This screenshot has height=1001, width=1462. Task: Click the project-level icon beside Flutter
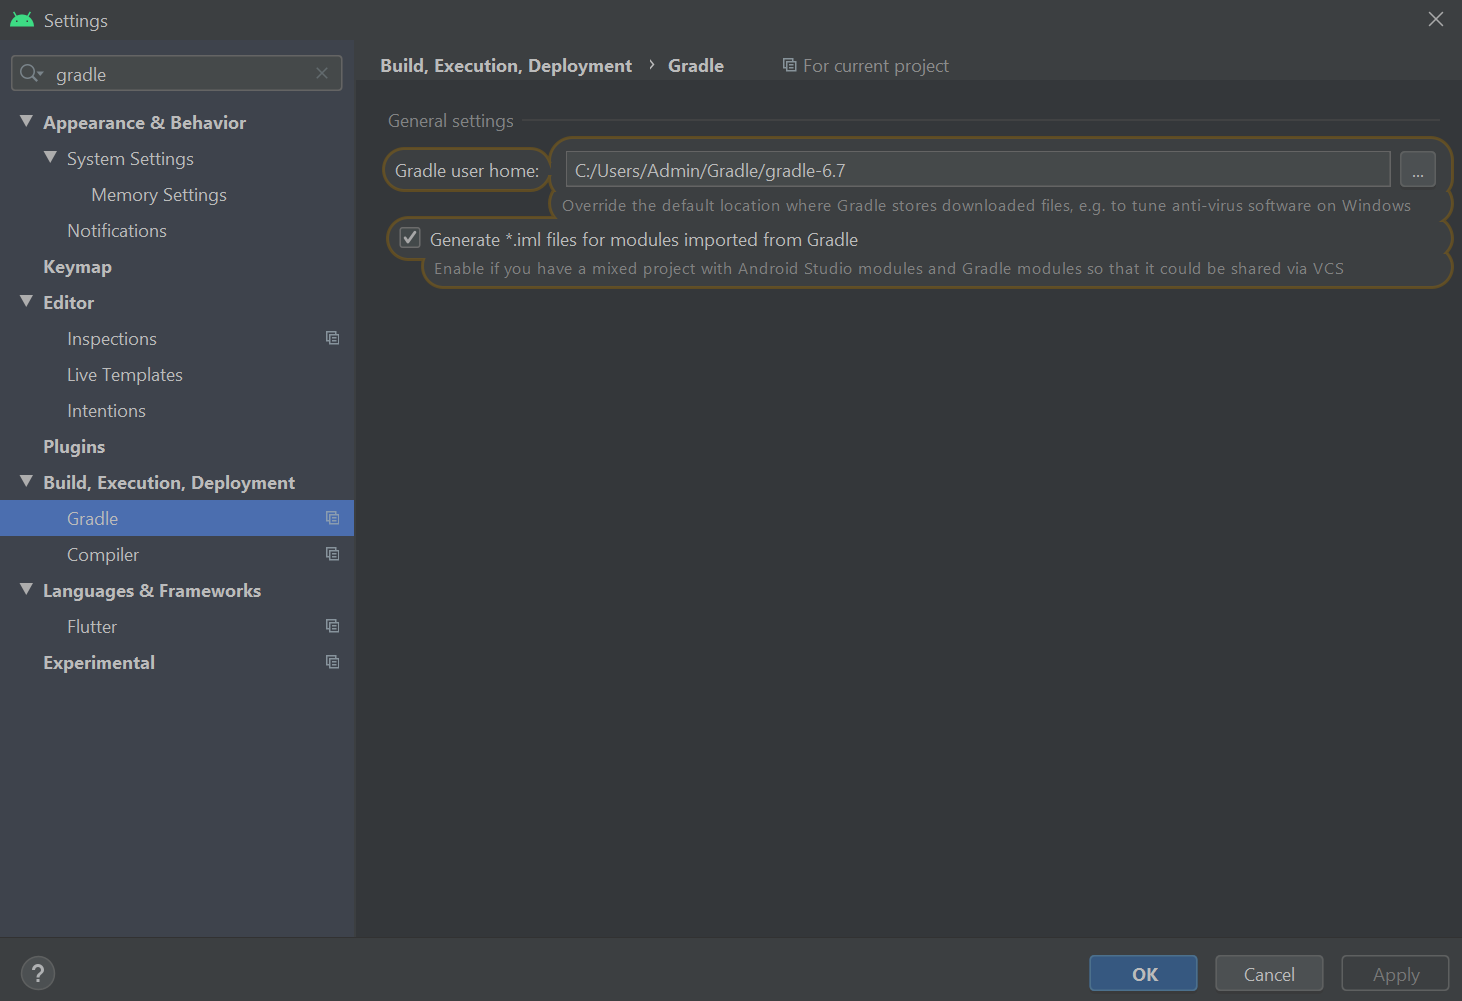point(333,626)
